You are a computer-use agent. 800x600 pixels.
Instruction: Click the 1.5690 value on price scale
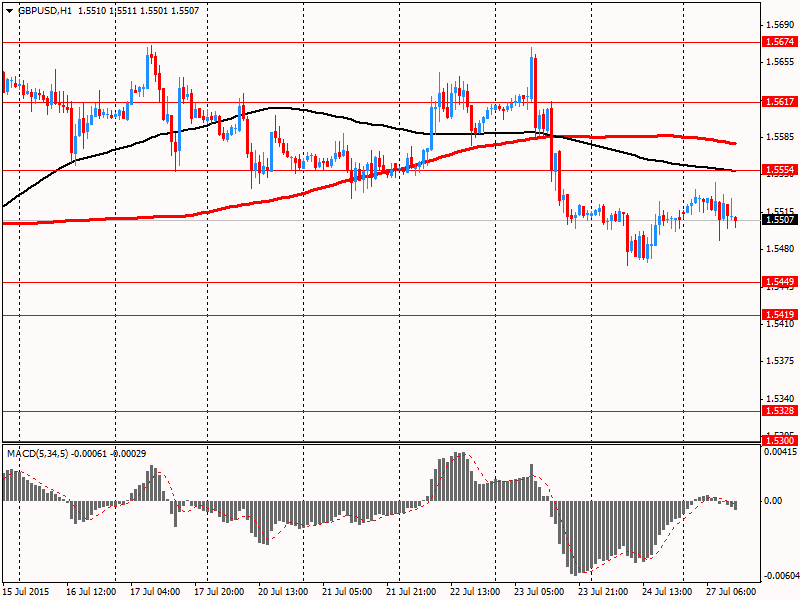coord(779,24)
